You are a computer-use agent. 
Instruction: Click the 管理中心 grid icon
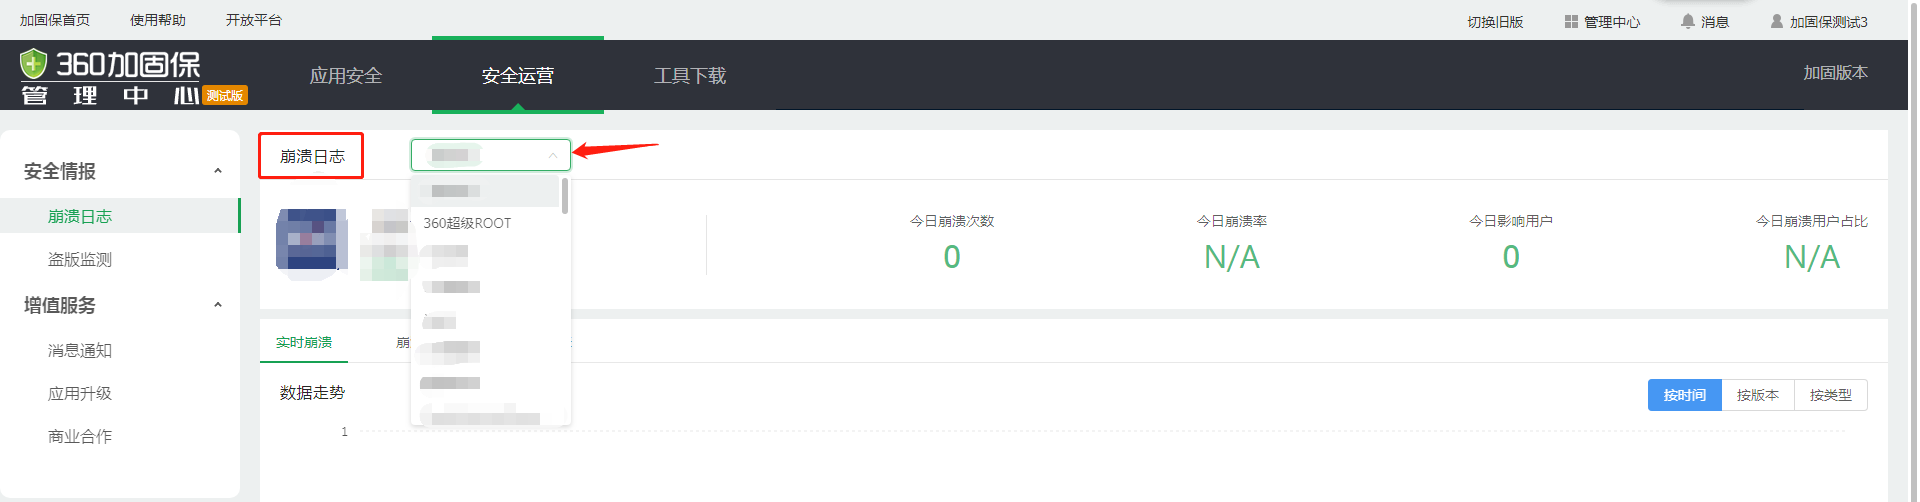pos(1571,21)
